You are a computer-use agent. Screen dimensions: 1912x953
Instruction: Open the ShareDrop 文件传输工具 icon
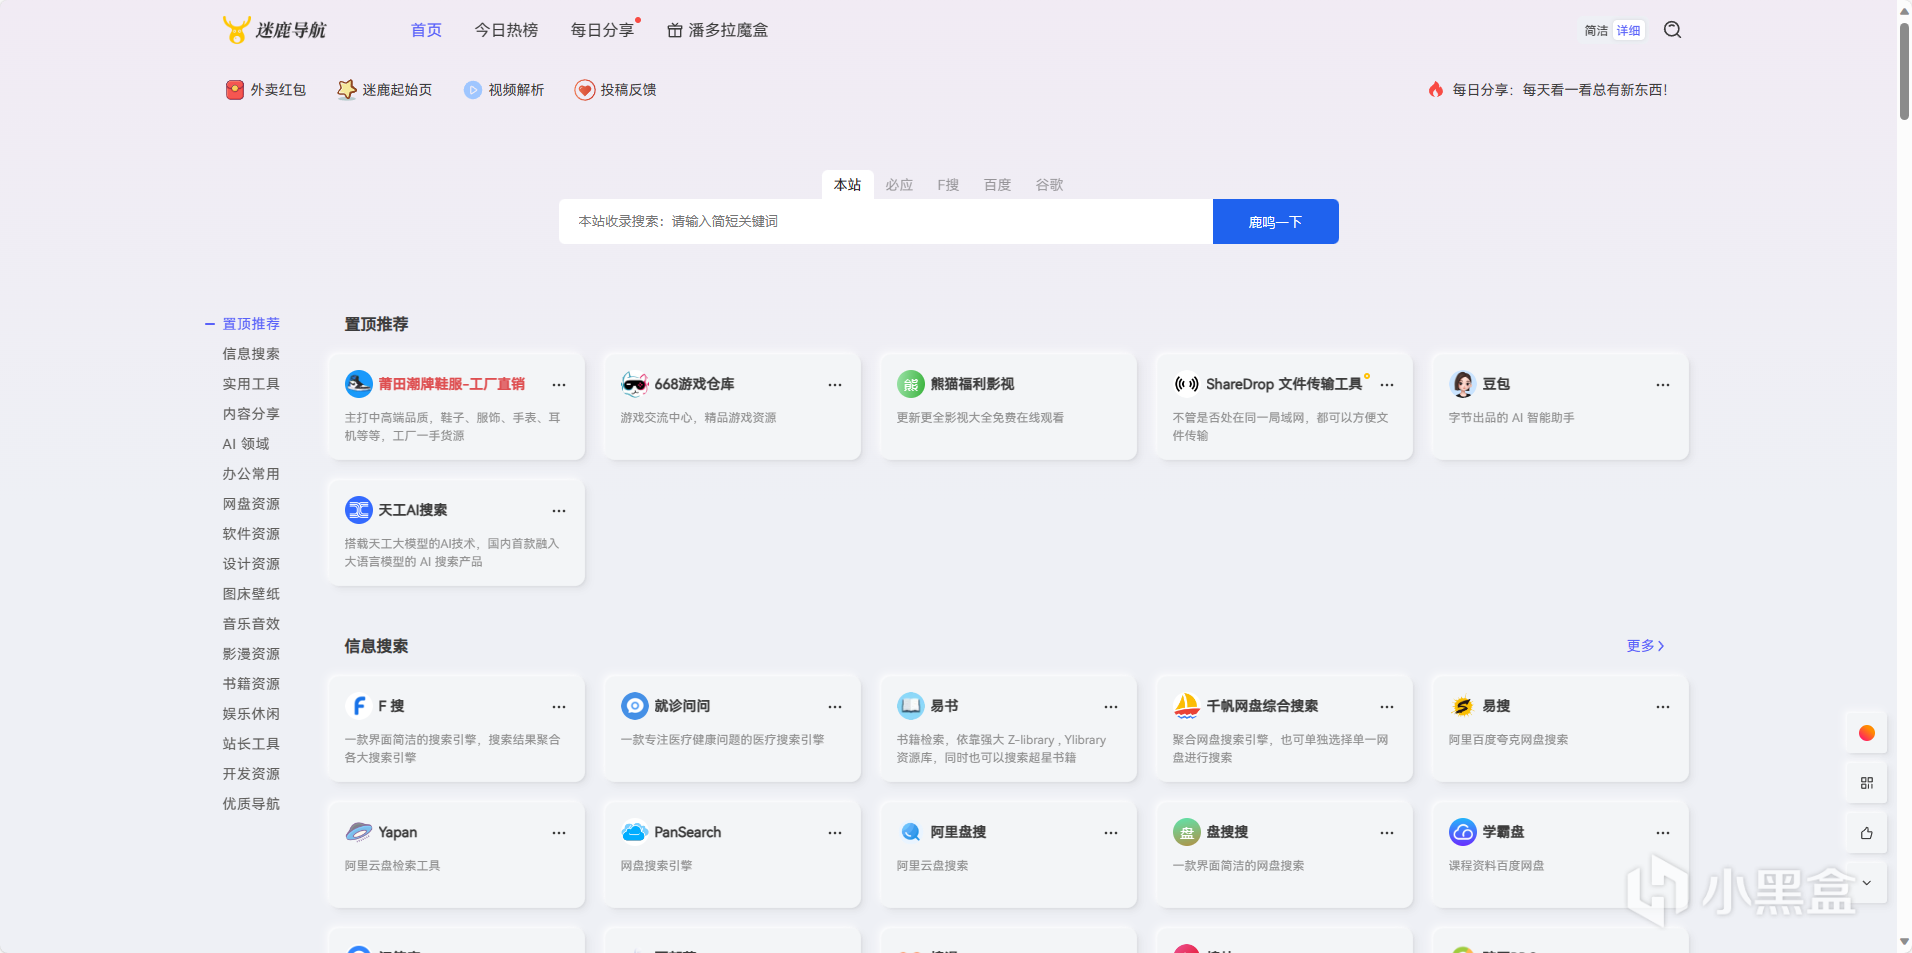pos(1187,384)
